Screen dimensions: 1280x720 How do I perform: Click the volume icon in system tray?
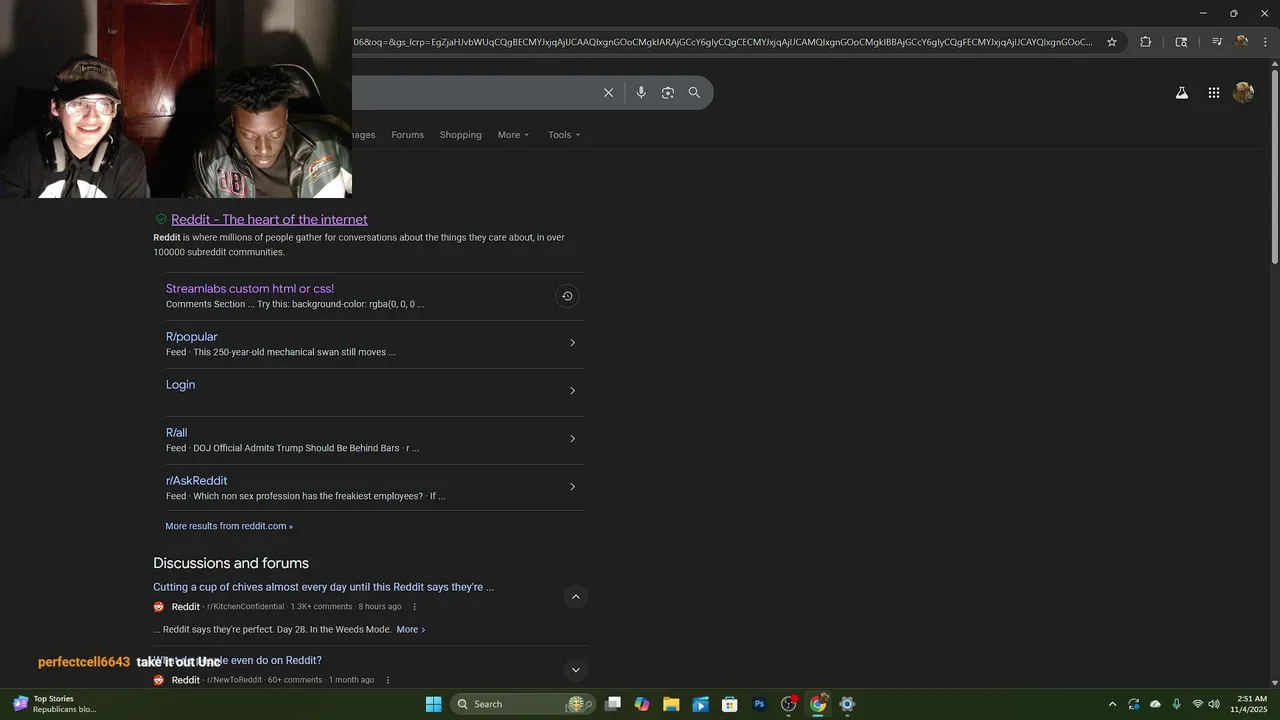(1214, 704)
